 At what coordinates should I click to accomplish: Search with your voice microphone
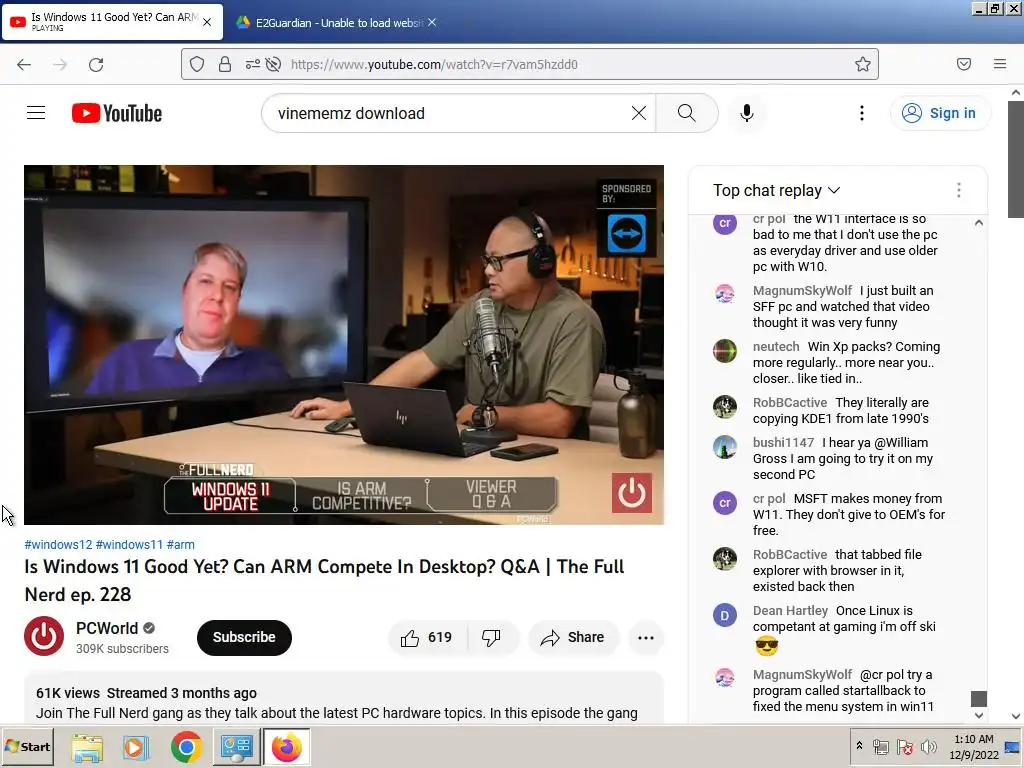tap(747, 113)
